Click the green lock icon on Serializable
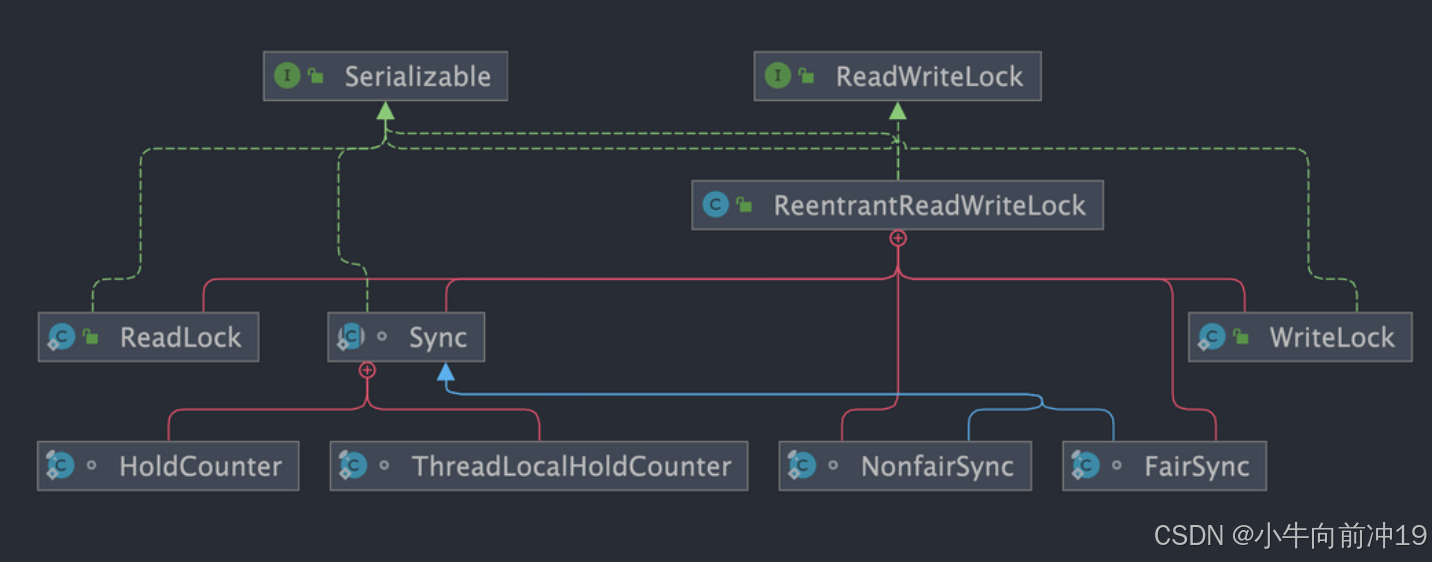Screen dimensions: 1432x562 click(x=316, y=76)
